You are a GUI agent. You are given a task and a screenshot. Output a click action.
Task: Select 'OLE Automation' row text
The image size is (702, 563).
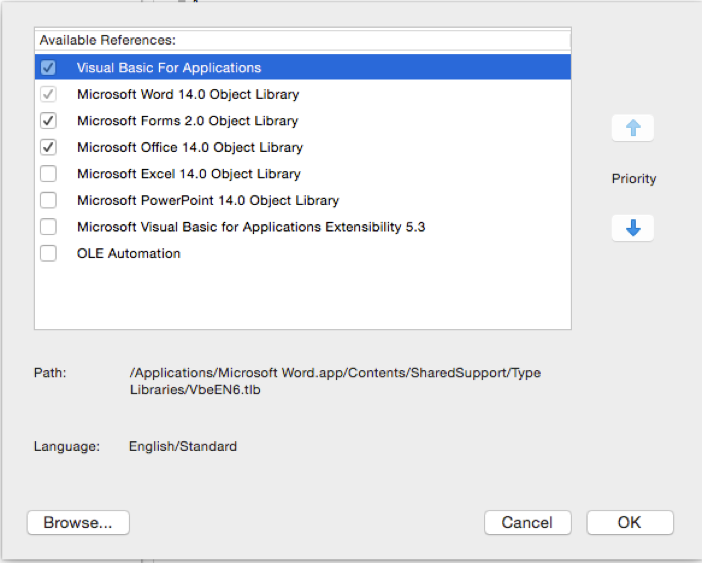pyautogui.click(x=128, y=253)
